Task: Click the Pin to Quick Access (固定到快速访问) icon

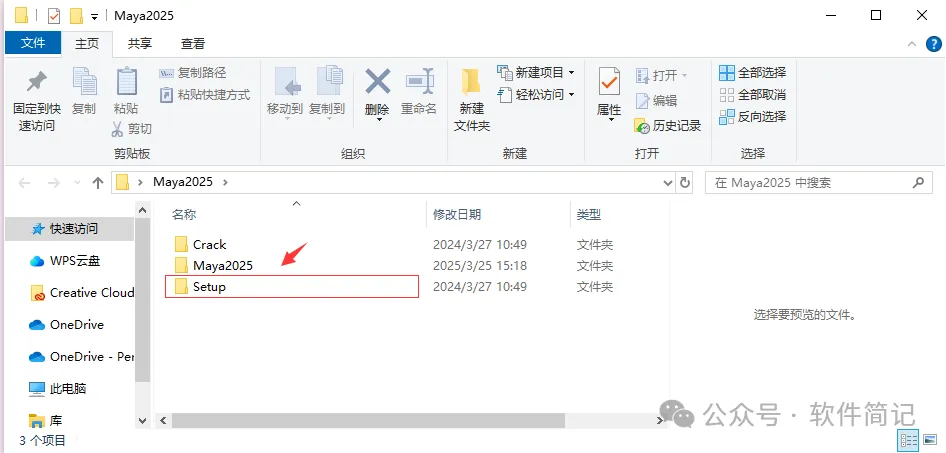Action: coord(37,82)
